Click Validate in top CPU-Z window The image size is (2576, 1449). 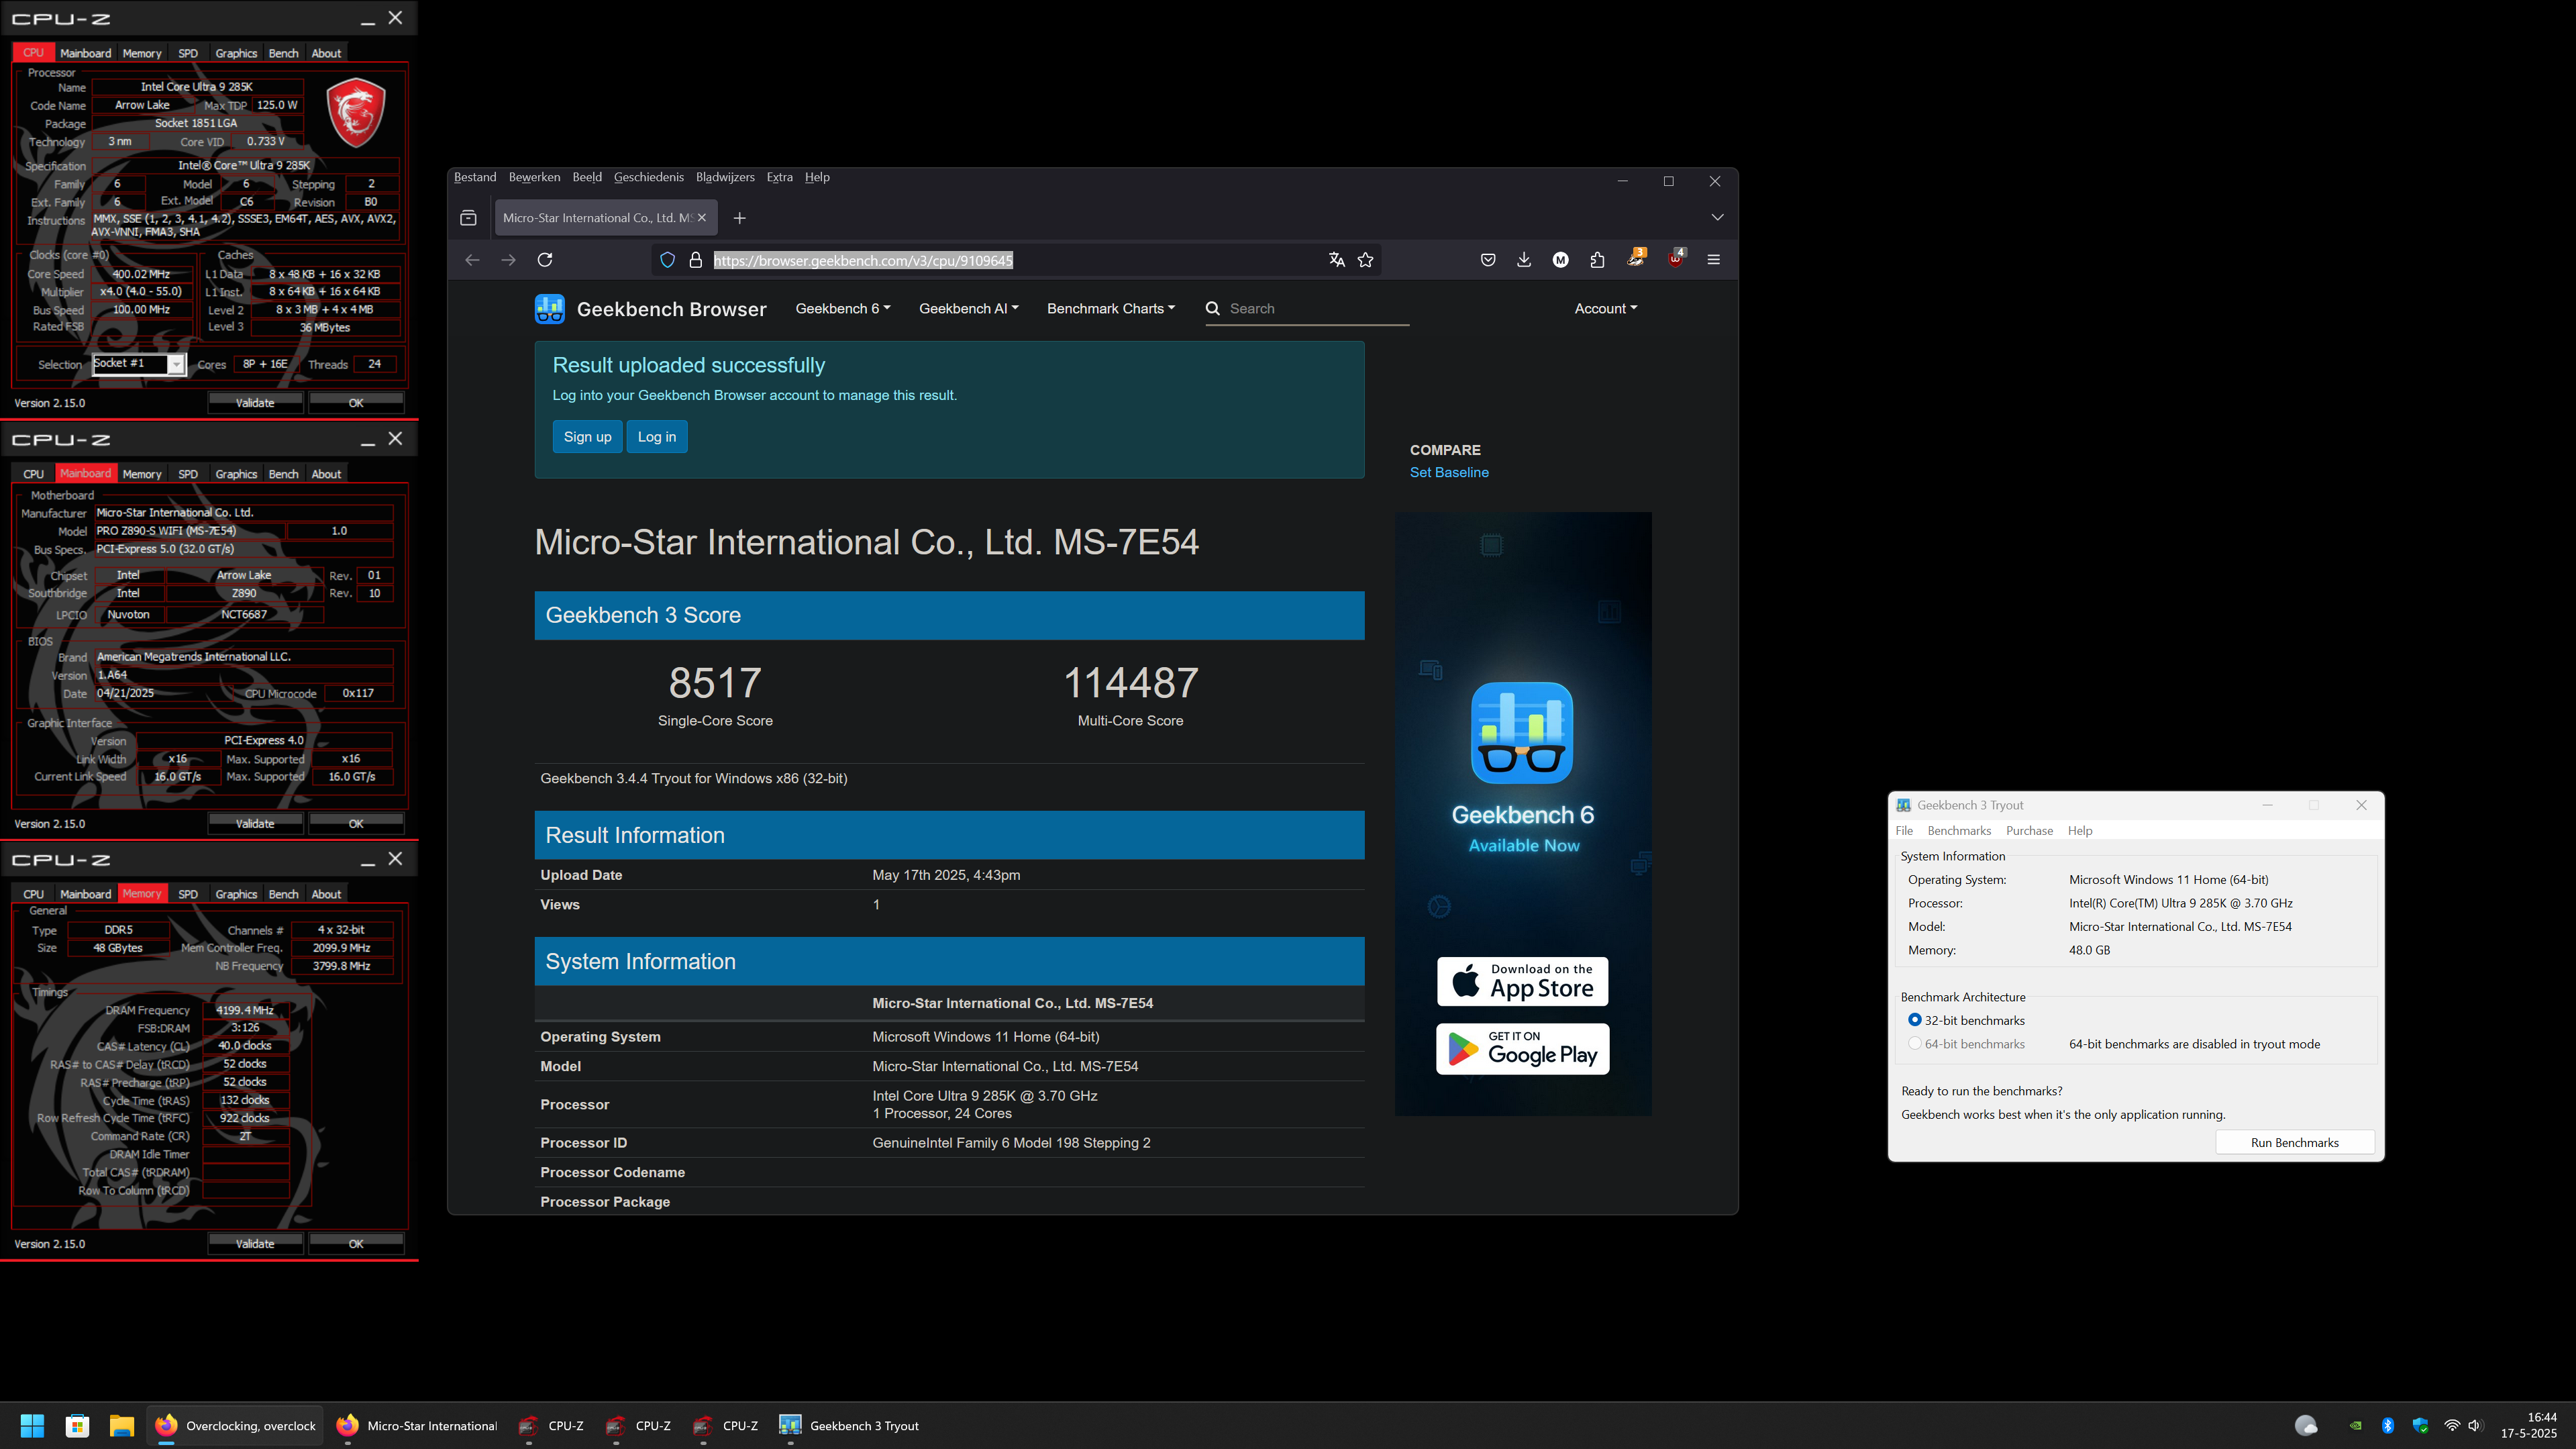[255, 403]
